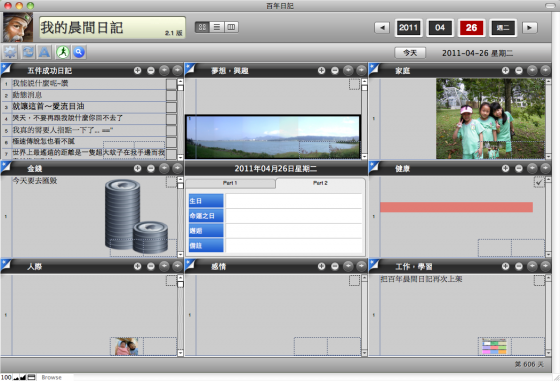The image size is (560, 381).
Task: Toggle the checkbox on success diary row 5
Action: click(171, 130)
